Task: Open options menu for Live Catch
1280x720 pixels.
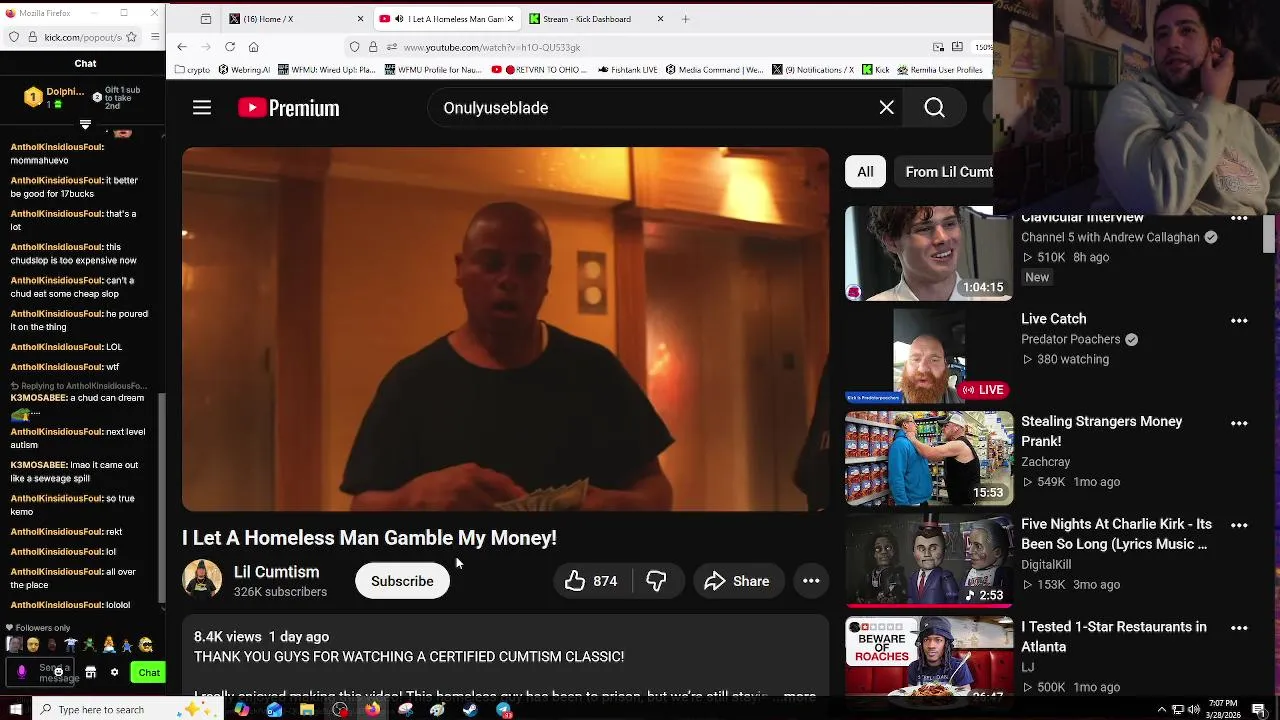Action: point(1239,321)
